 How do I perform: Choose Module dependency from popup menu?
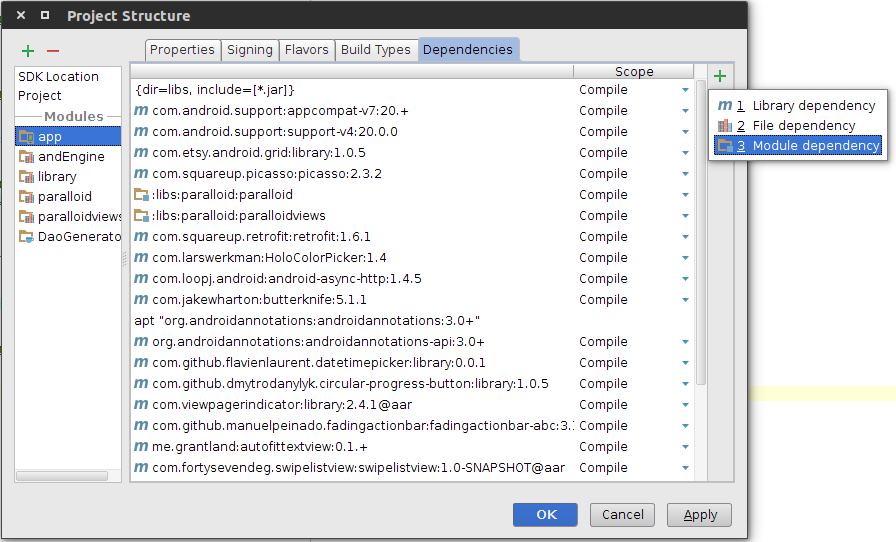point(797,146)
